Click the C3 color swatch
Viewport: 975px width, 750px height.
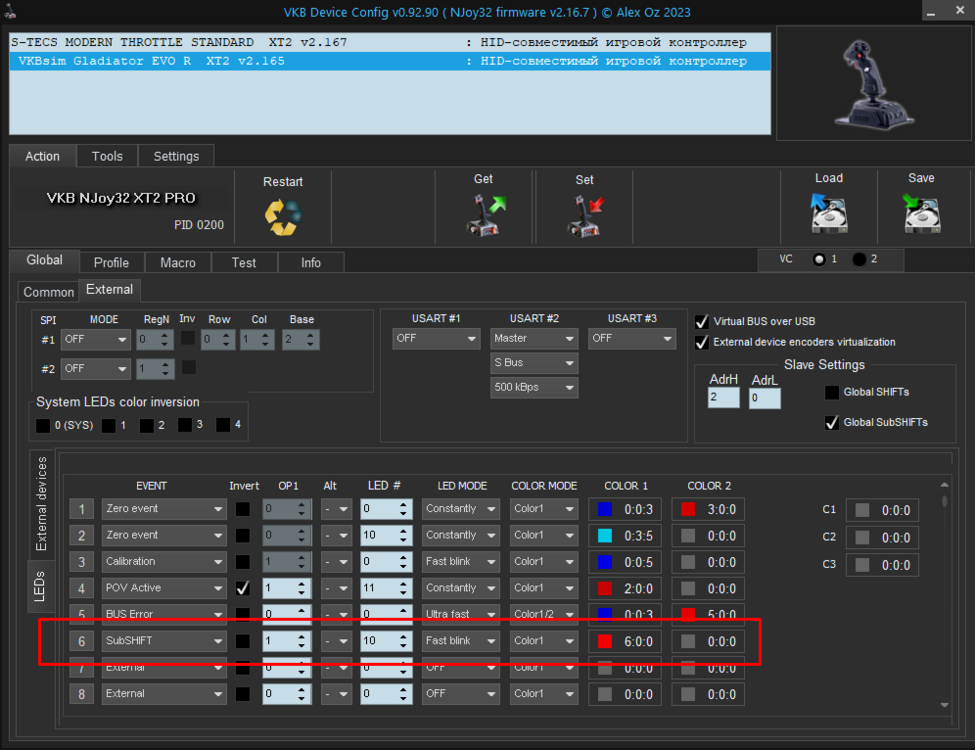(862, 565)
